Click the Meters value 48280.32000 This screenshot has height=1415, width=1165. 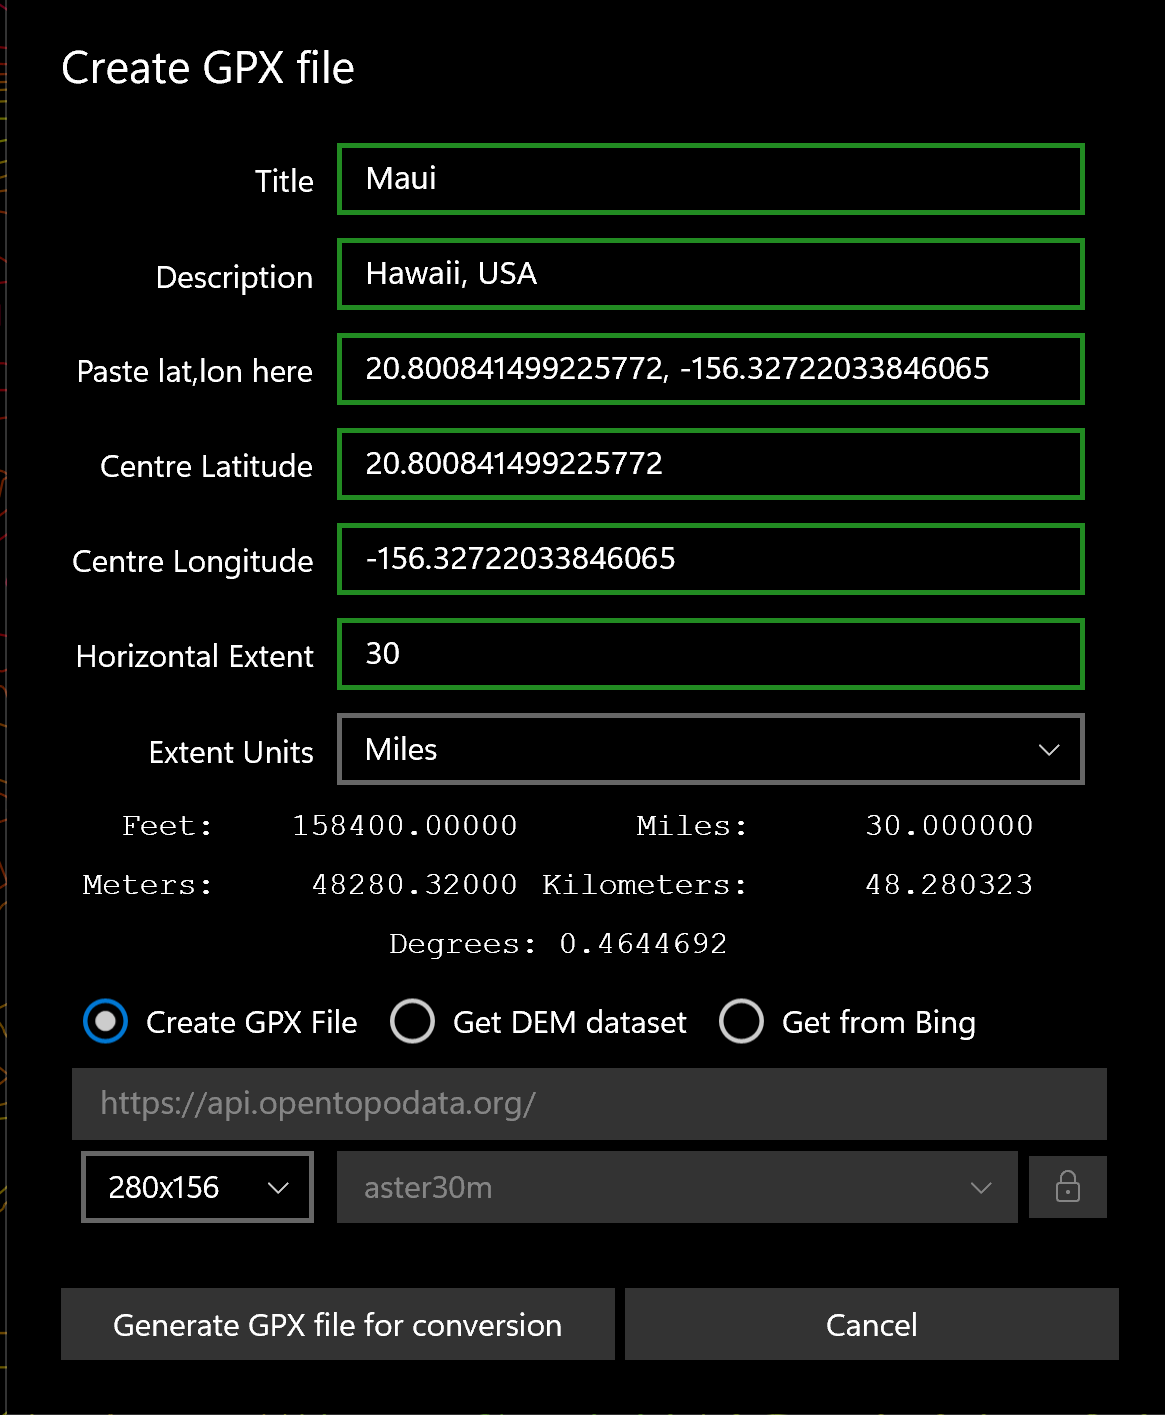pos(415,885)
